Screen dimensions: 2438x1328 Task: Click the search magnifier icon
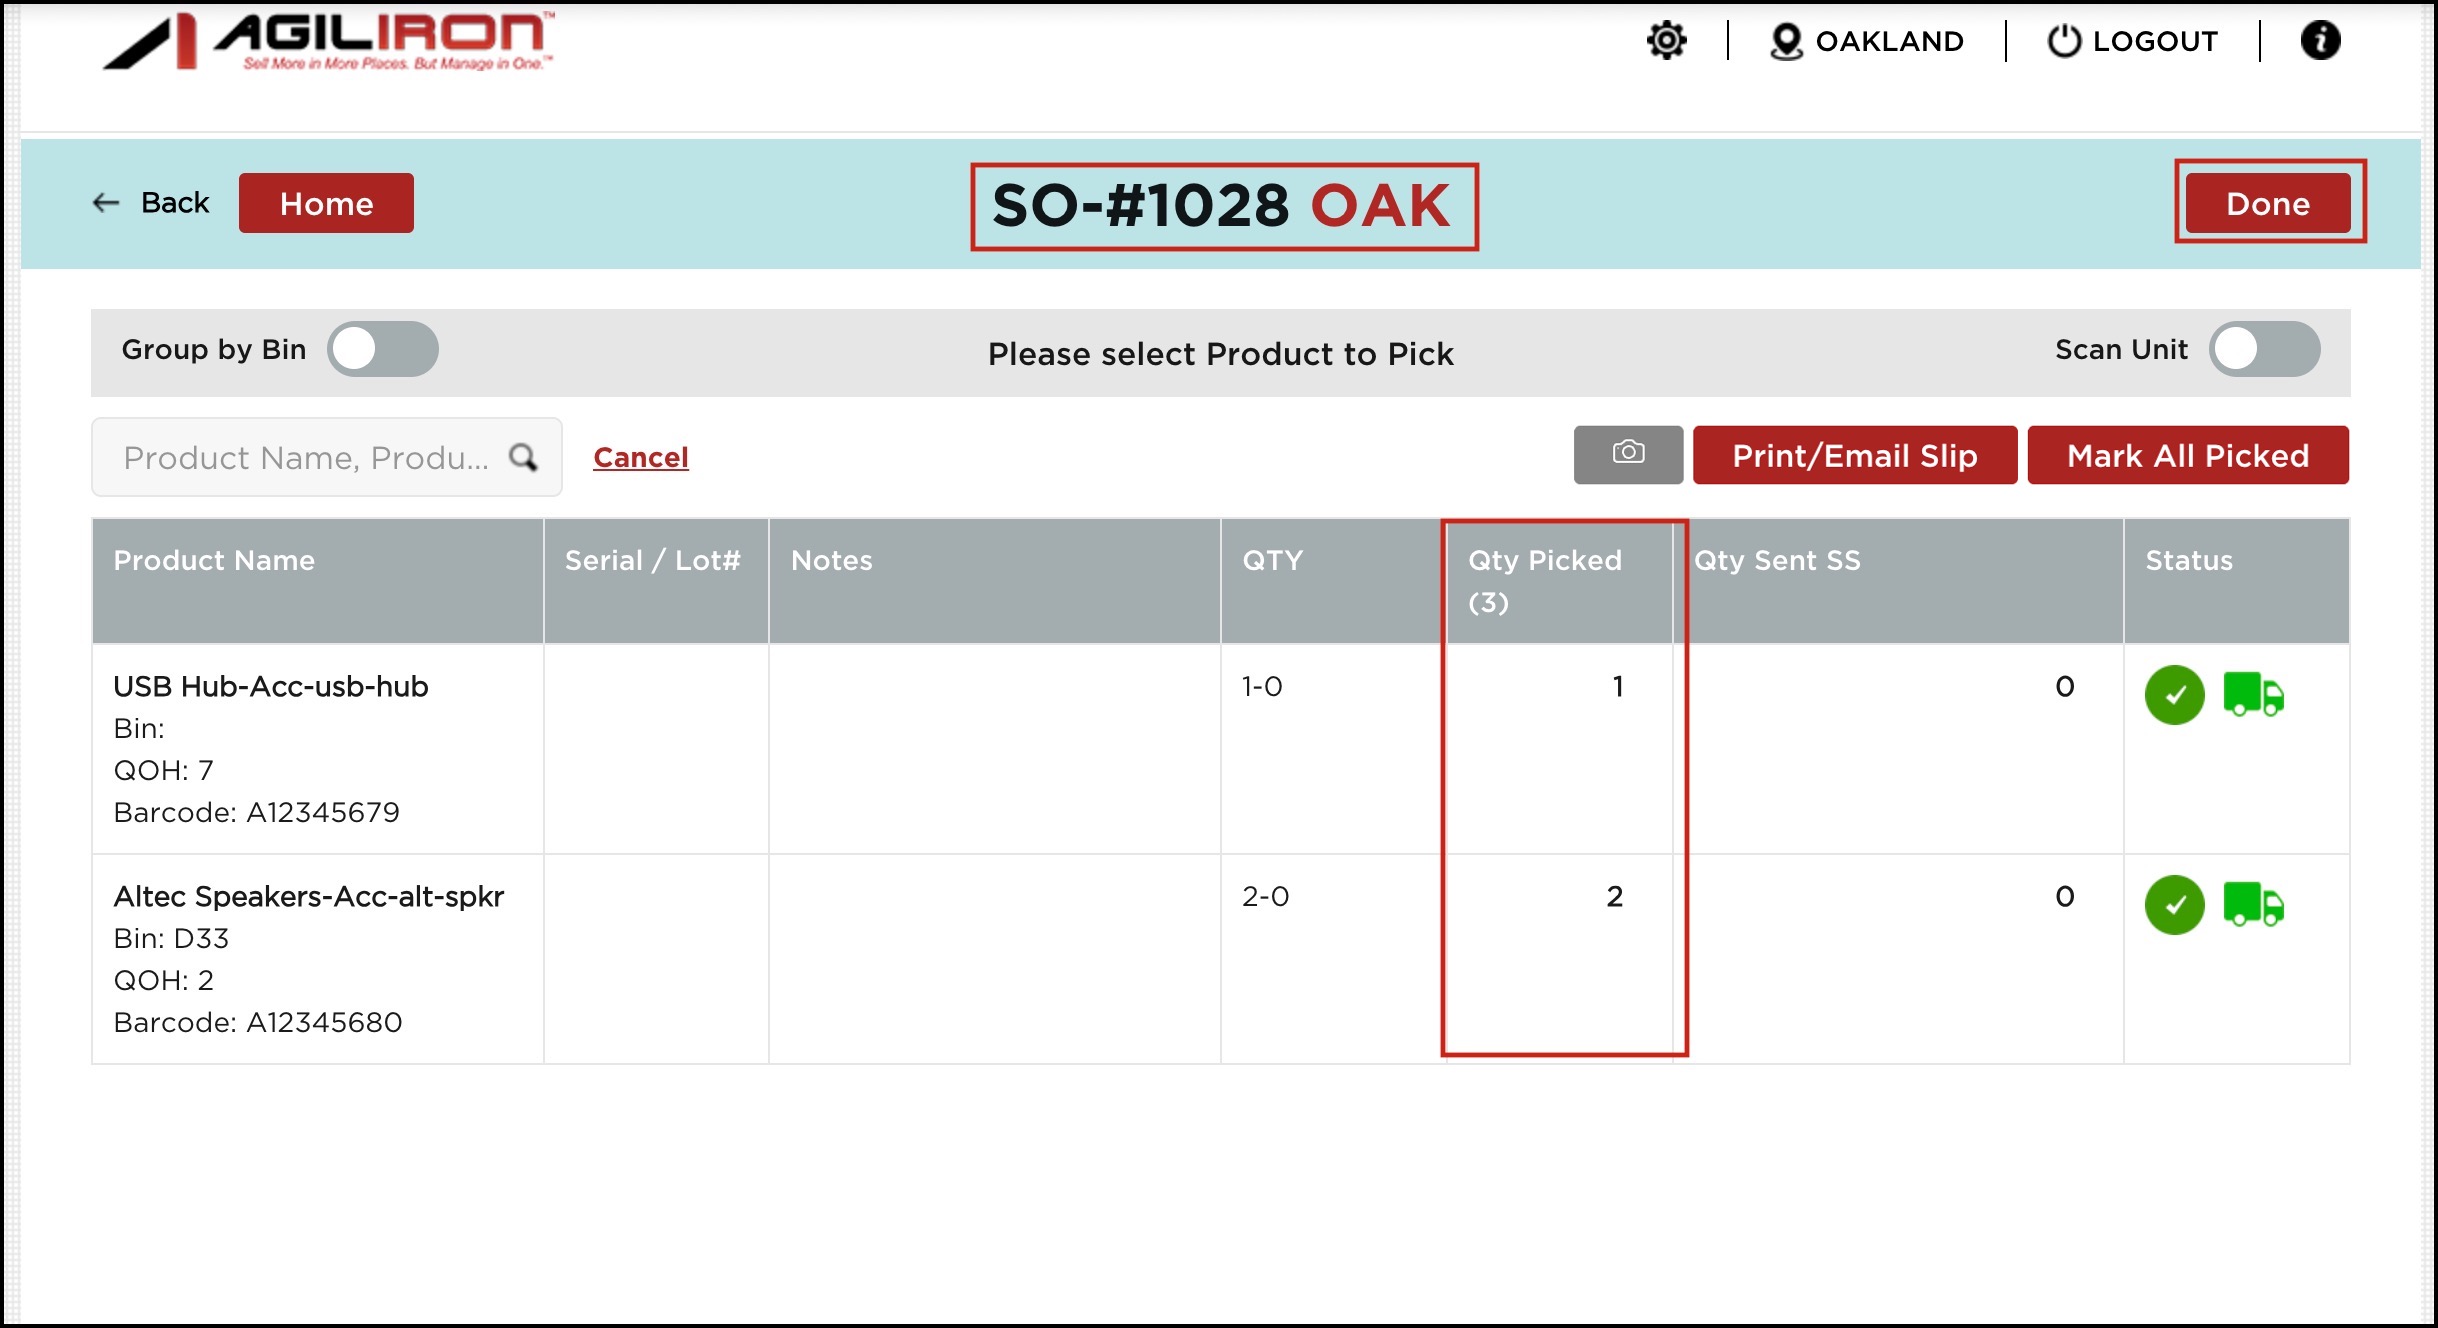pyautogui.click(x=523, y=457)
